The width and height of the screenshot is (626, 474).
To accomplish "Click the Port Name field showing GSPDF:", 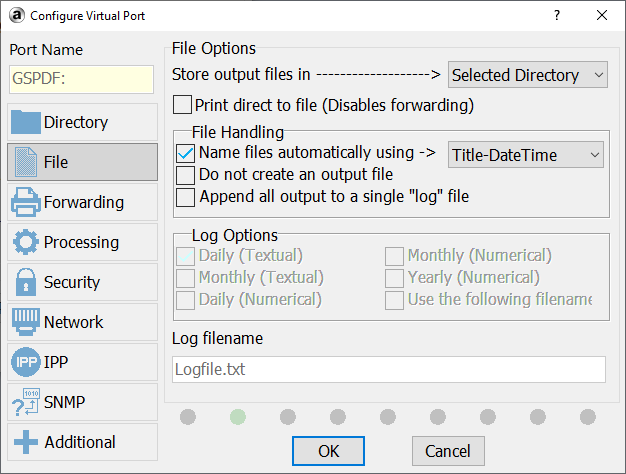I will (81, 79).
